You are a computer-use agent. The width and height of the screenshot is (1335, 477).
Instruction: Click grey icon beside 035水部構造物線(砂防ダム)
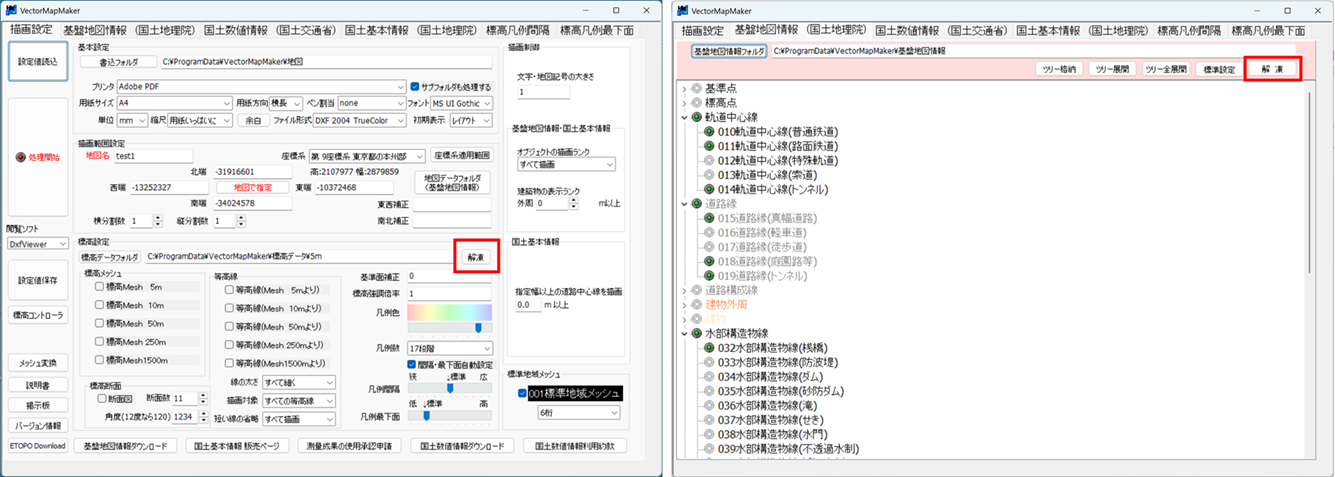710,391
